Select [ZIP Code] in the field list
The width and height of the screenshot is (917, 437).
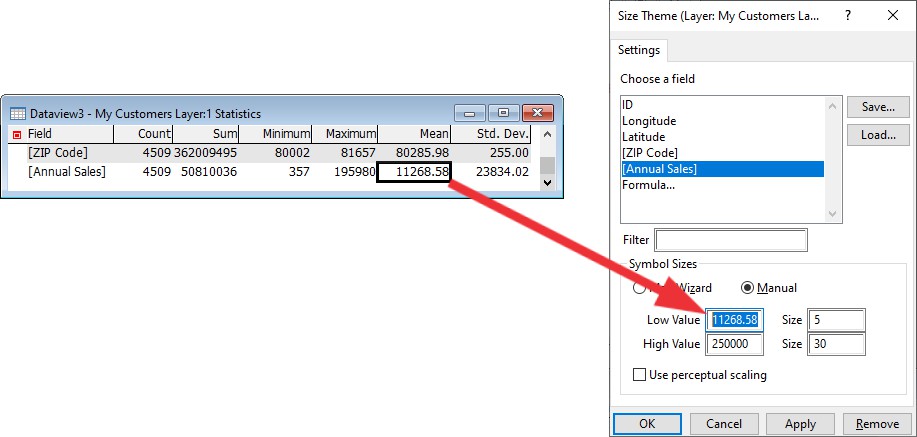point(649,153)
